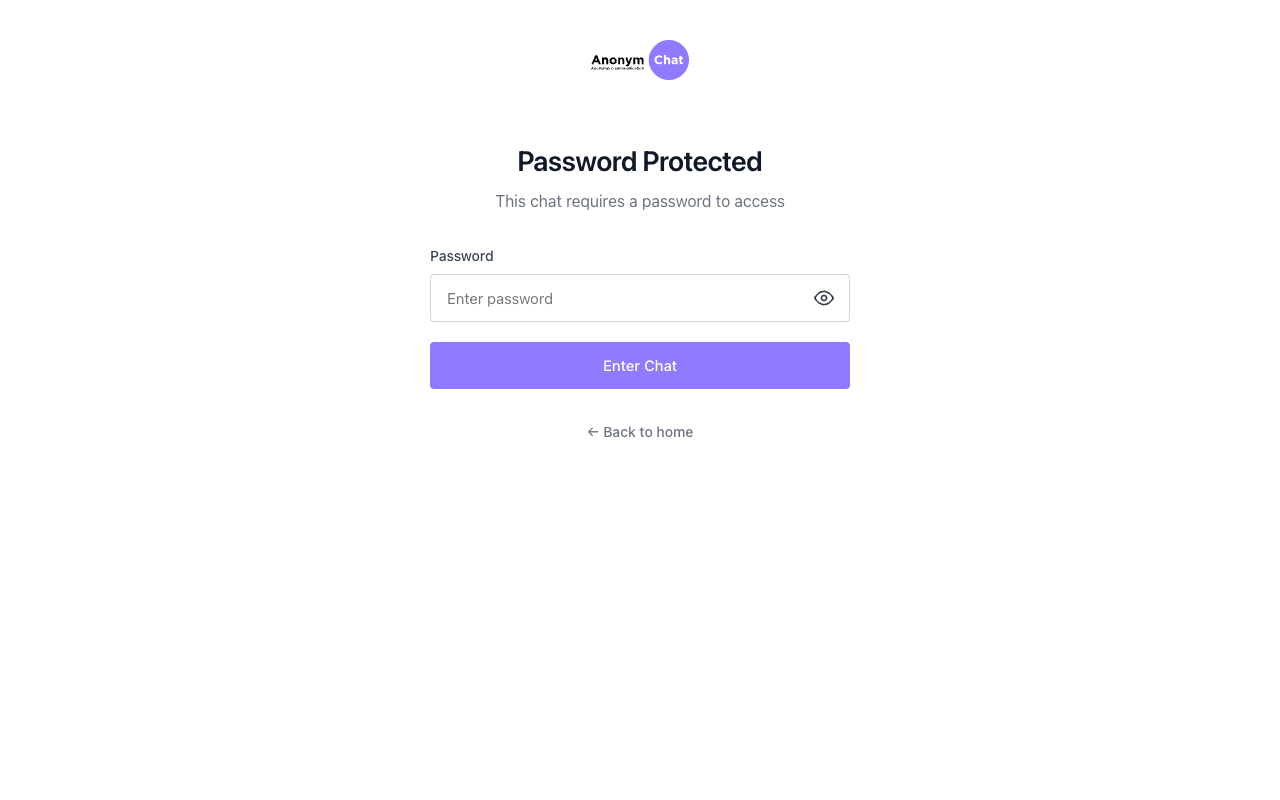Click the left arrow beside Back to home
This screenshot has width=1280, height=800.
(592, 432)
